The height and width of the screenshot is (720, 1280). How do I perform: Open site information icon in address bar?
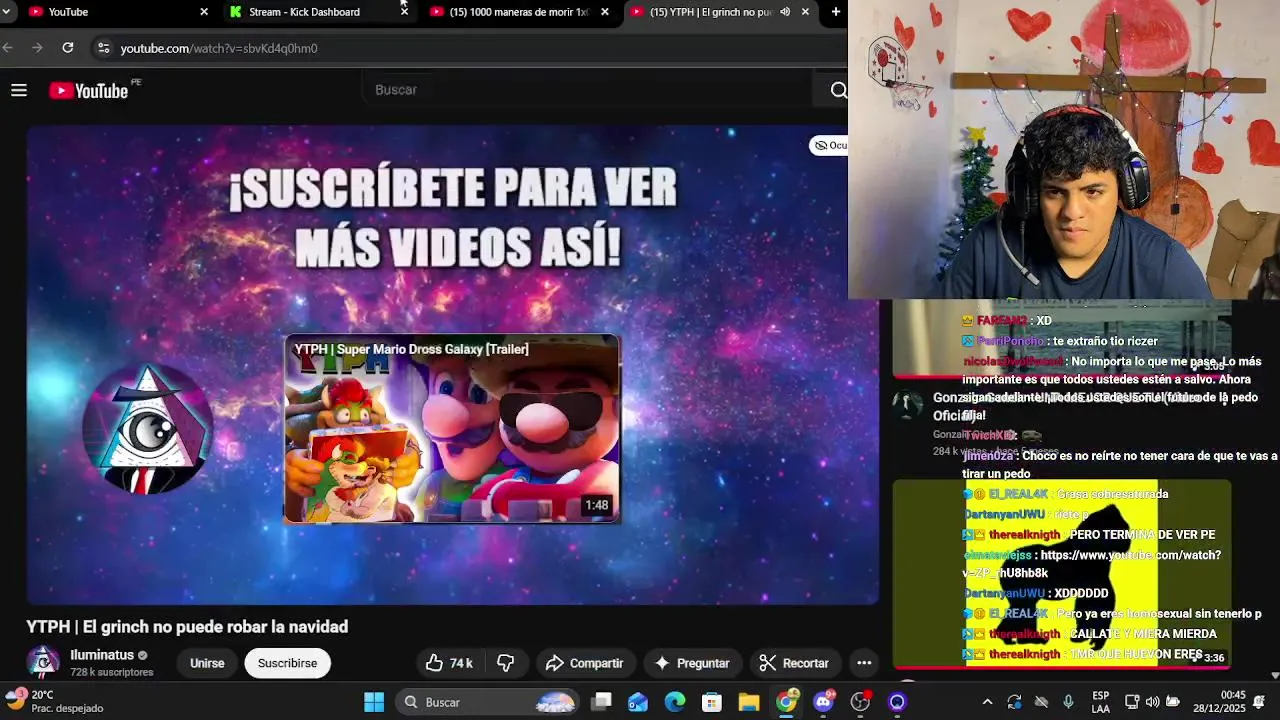click(x=103, y=48)
